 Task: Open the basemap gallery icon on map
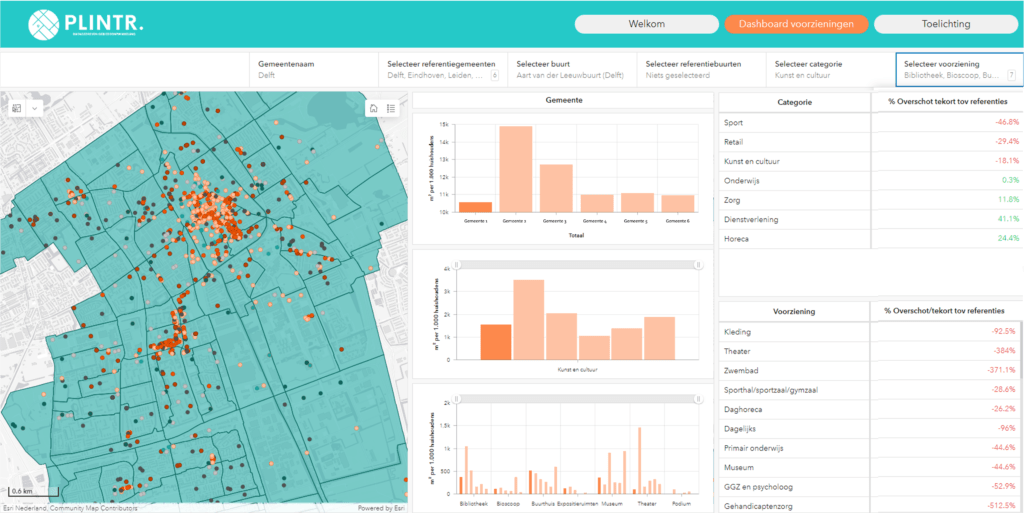click(x=17, y=108)
